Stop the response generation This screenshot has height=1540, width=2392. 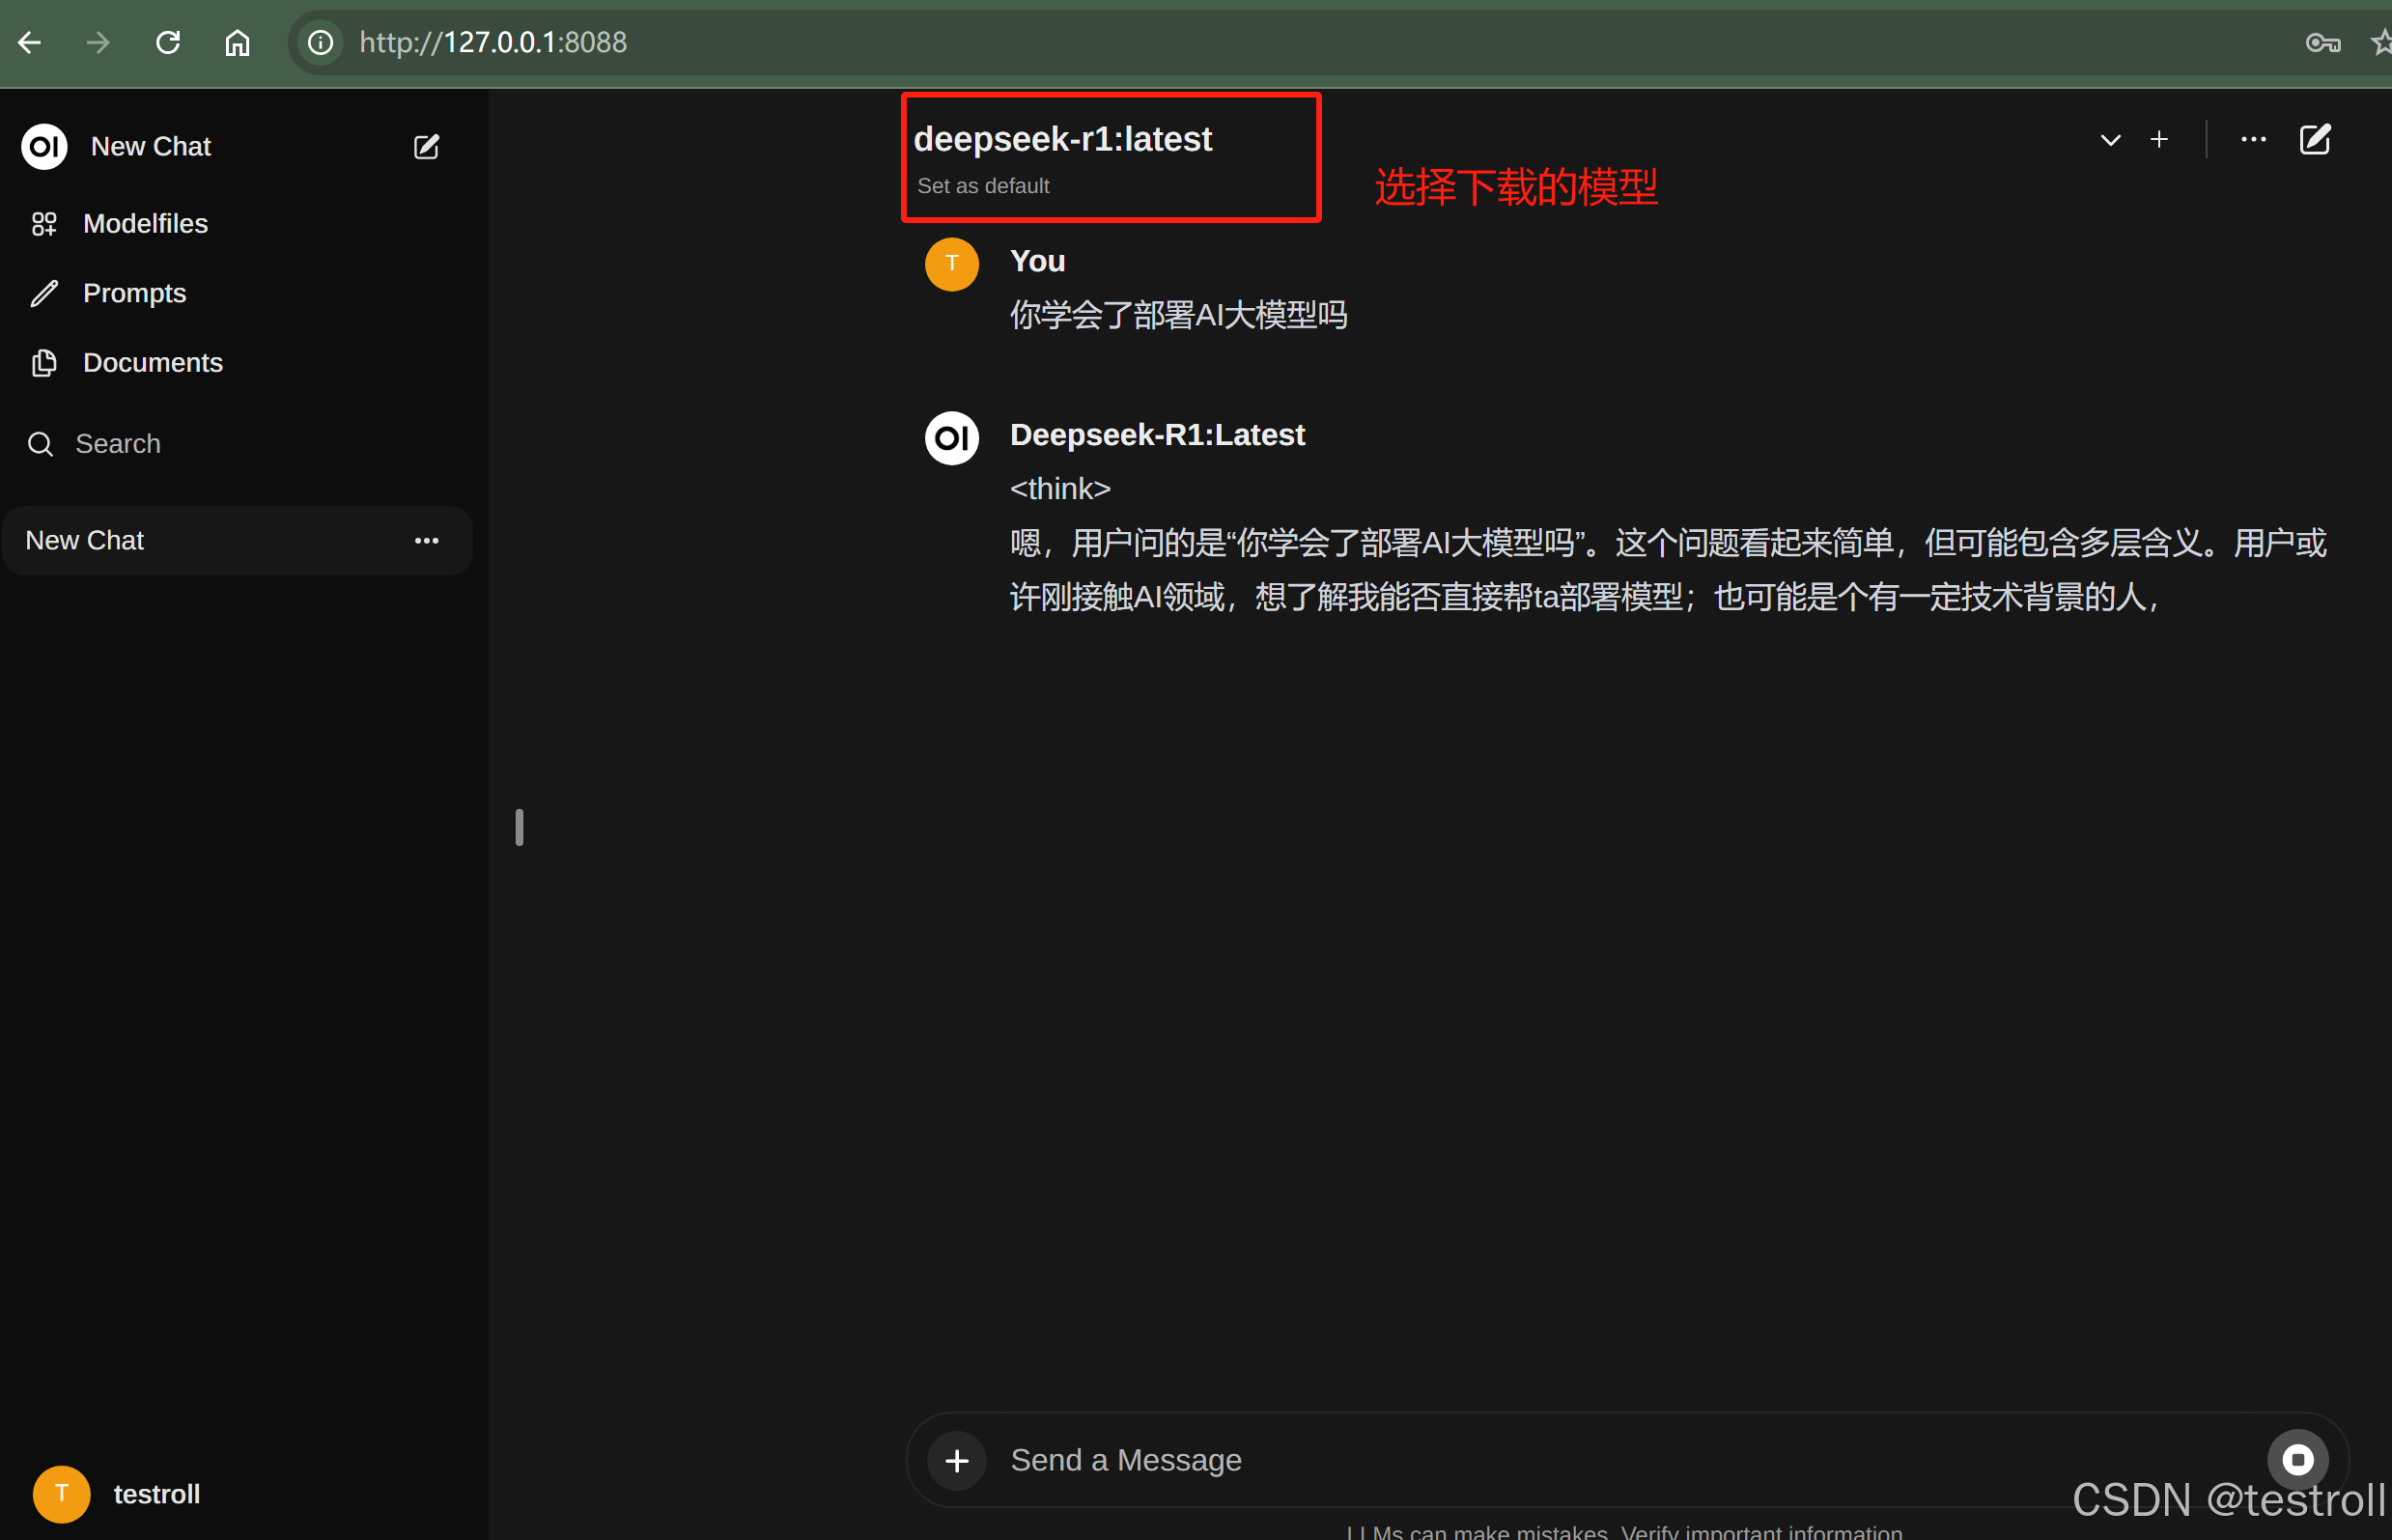coord(2297,1460)
